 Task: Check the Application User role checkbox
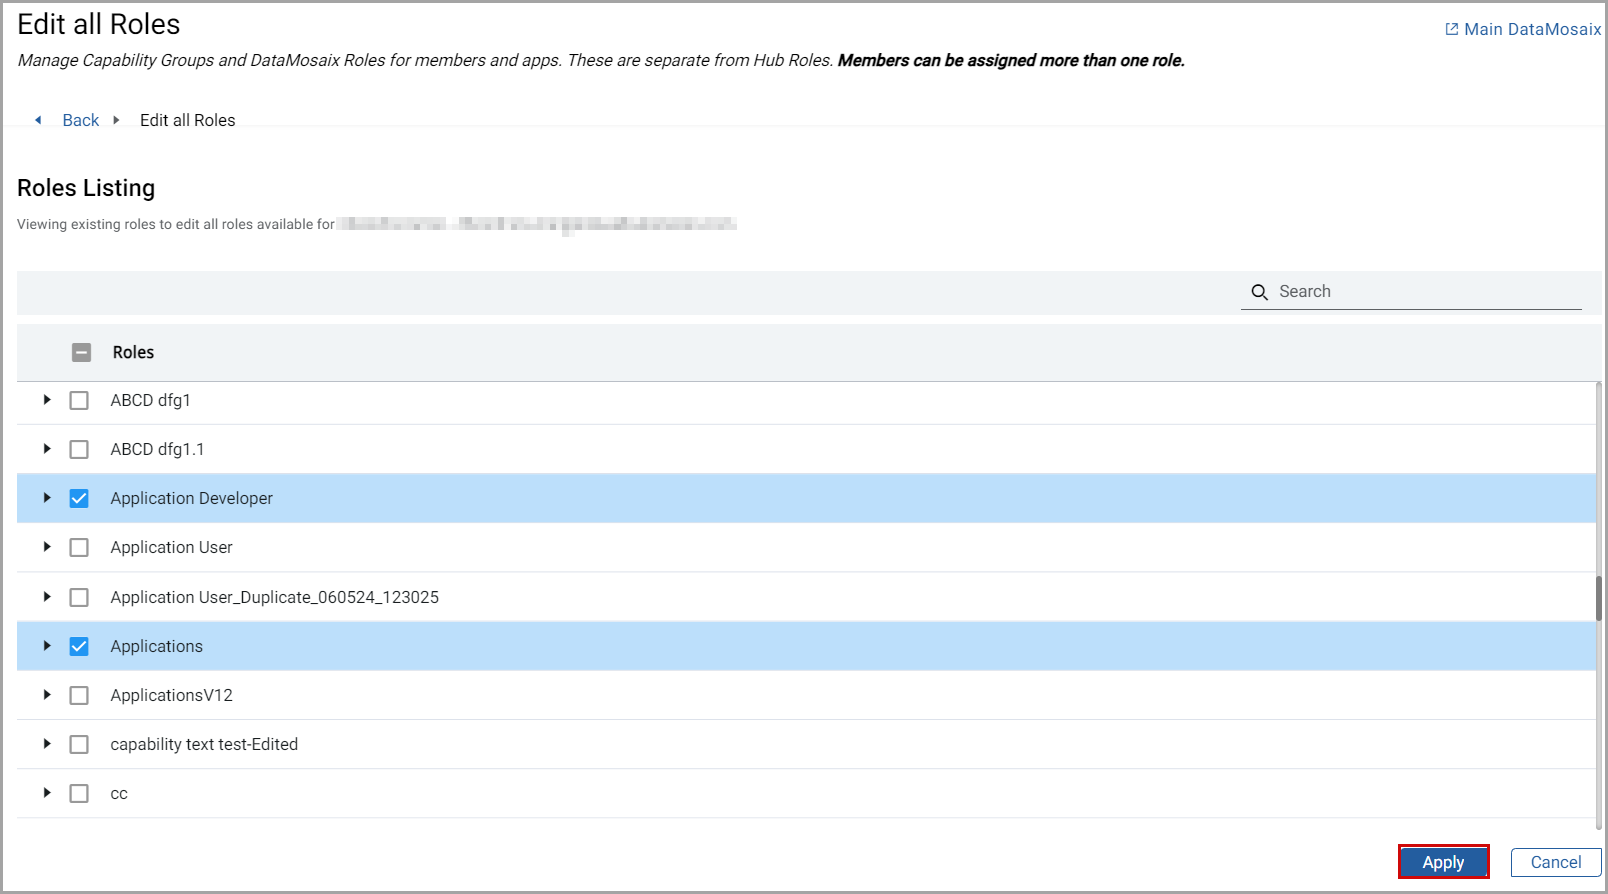coord(79,547)
